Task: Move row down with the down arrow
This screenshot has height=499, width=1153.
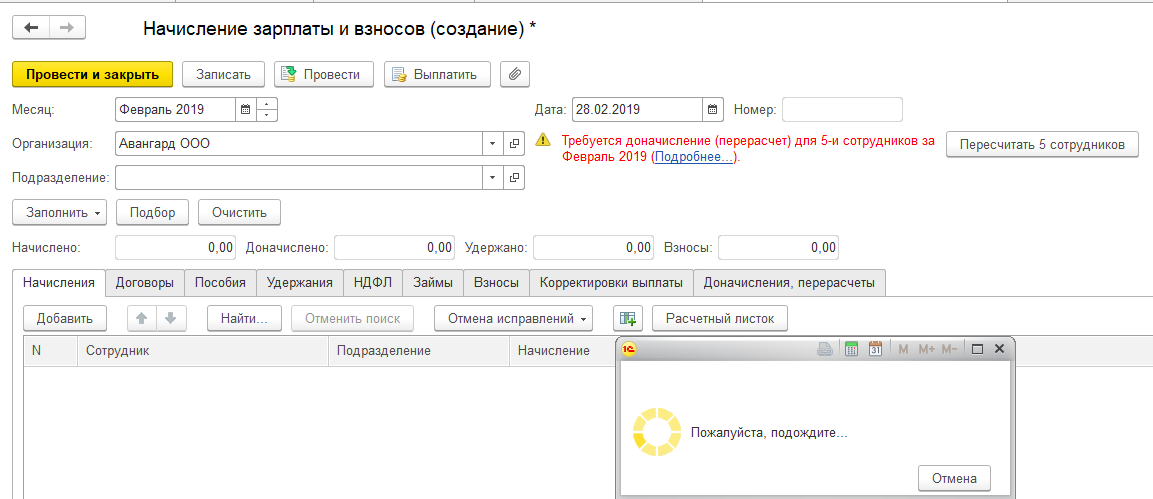Action: pos(171,319)
